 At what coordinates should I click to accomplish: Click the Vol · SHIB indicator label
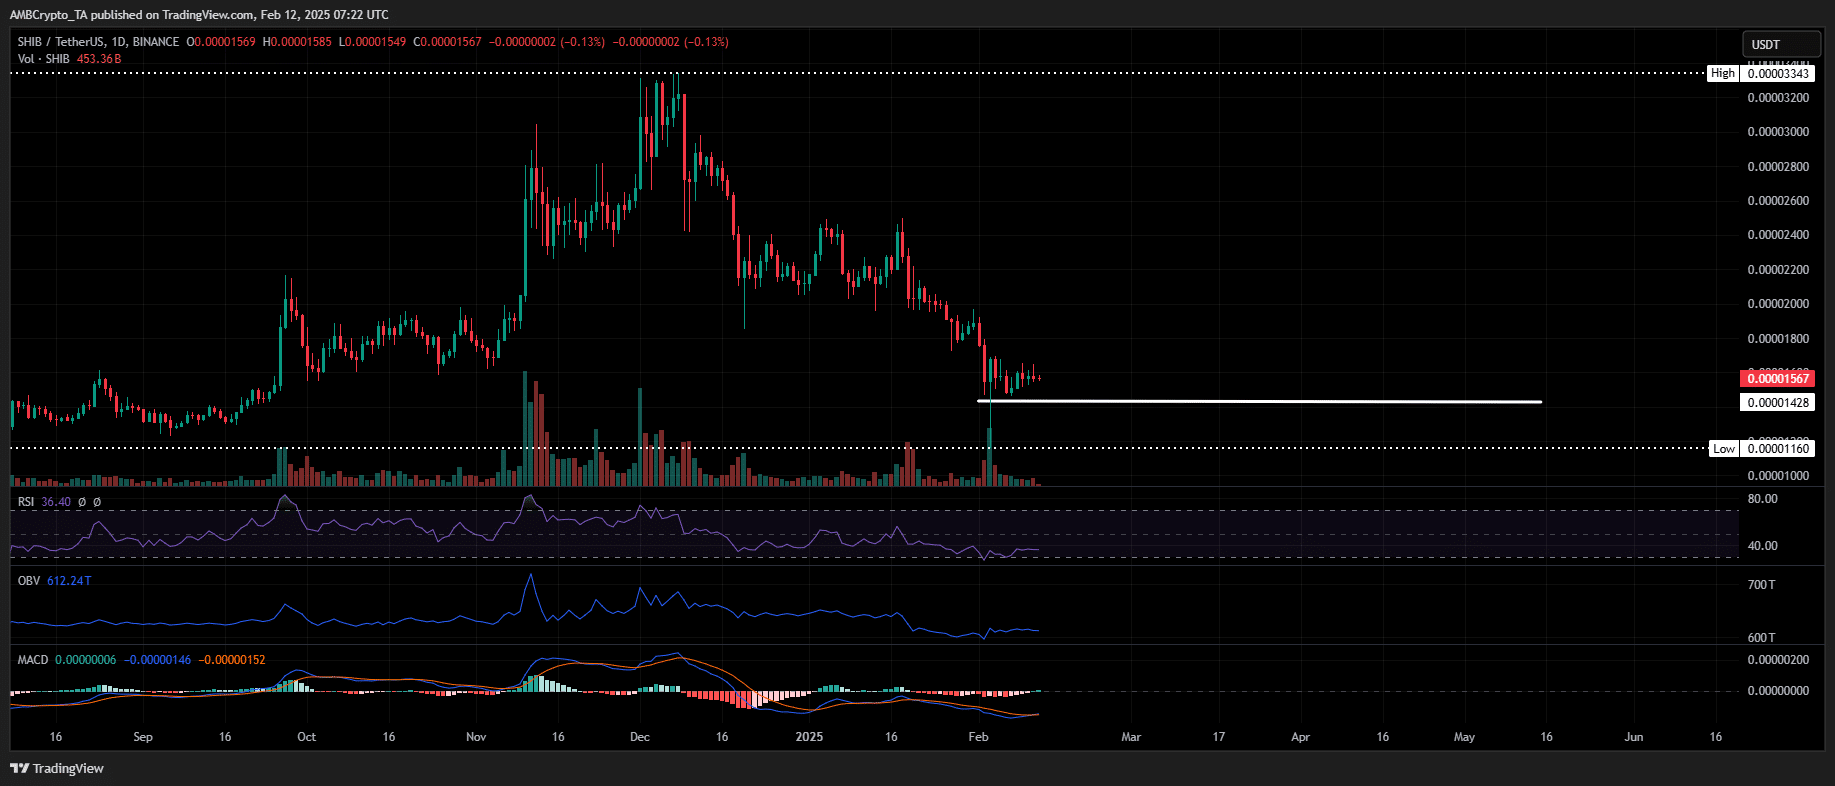(x=43, y=59)
